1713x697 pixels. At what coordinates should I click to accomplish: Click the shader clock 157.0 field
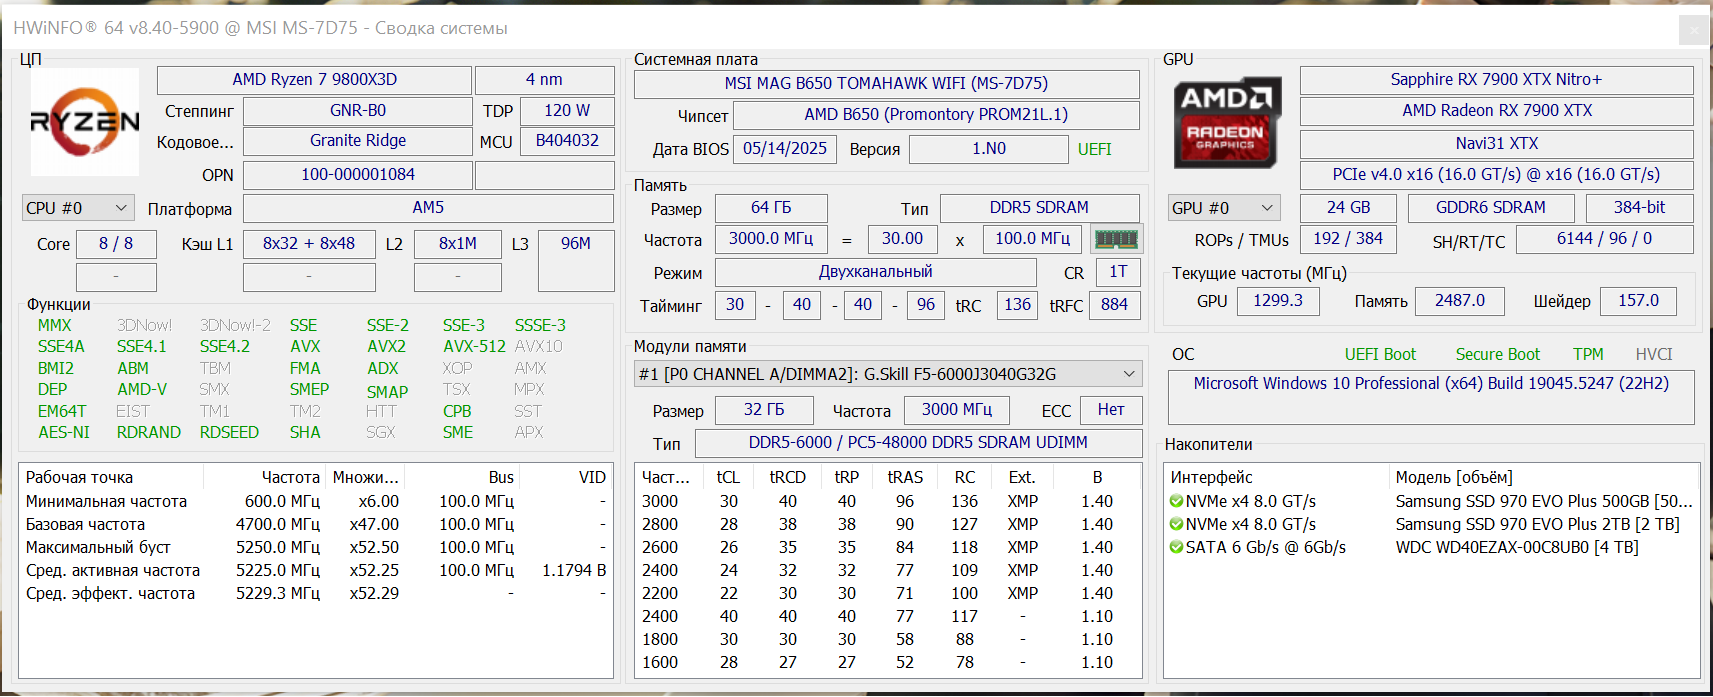click(x=1638, y=301)
